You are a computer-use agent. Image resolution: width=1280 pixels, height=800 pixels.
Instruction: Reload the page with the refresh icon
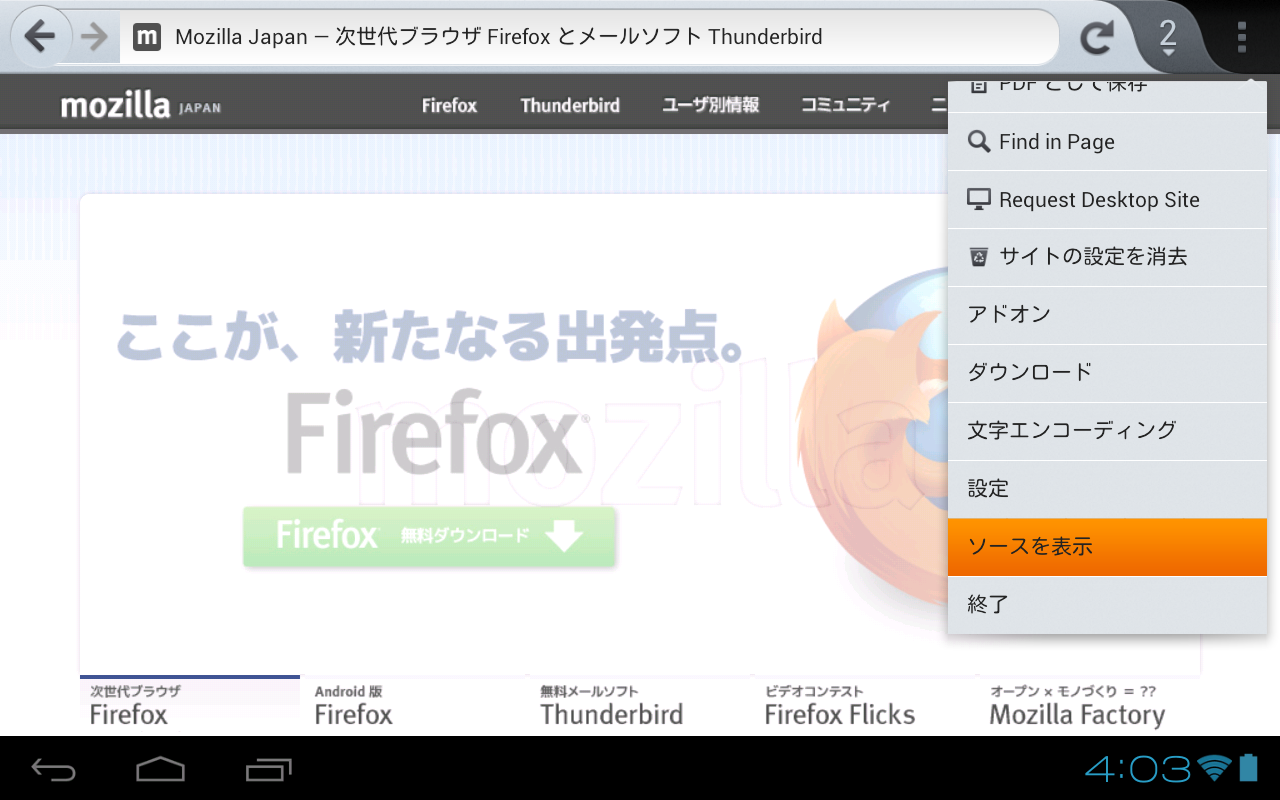coord(1097,38)
